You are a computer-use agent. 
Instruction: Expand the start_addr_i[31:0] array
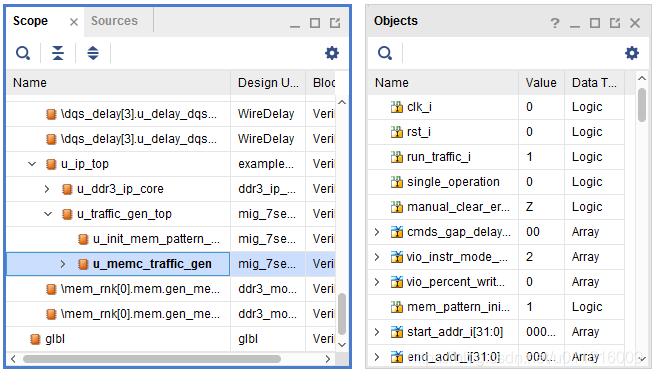(377, 331)
